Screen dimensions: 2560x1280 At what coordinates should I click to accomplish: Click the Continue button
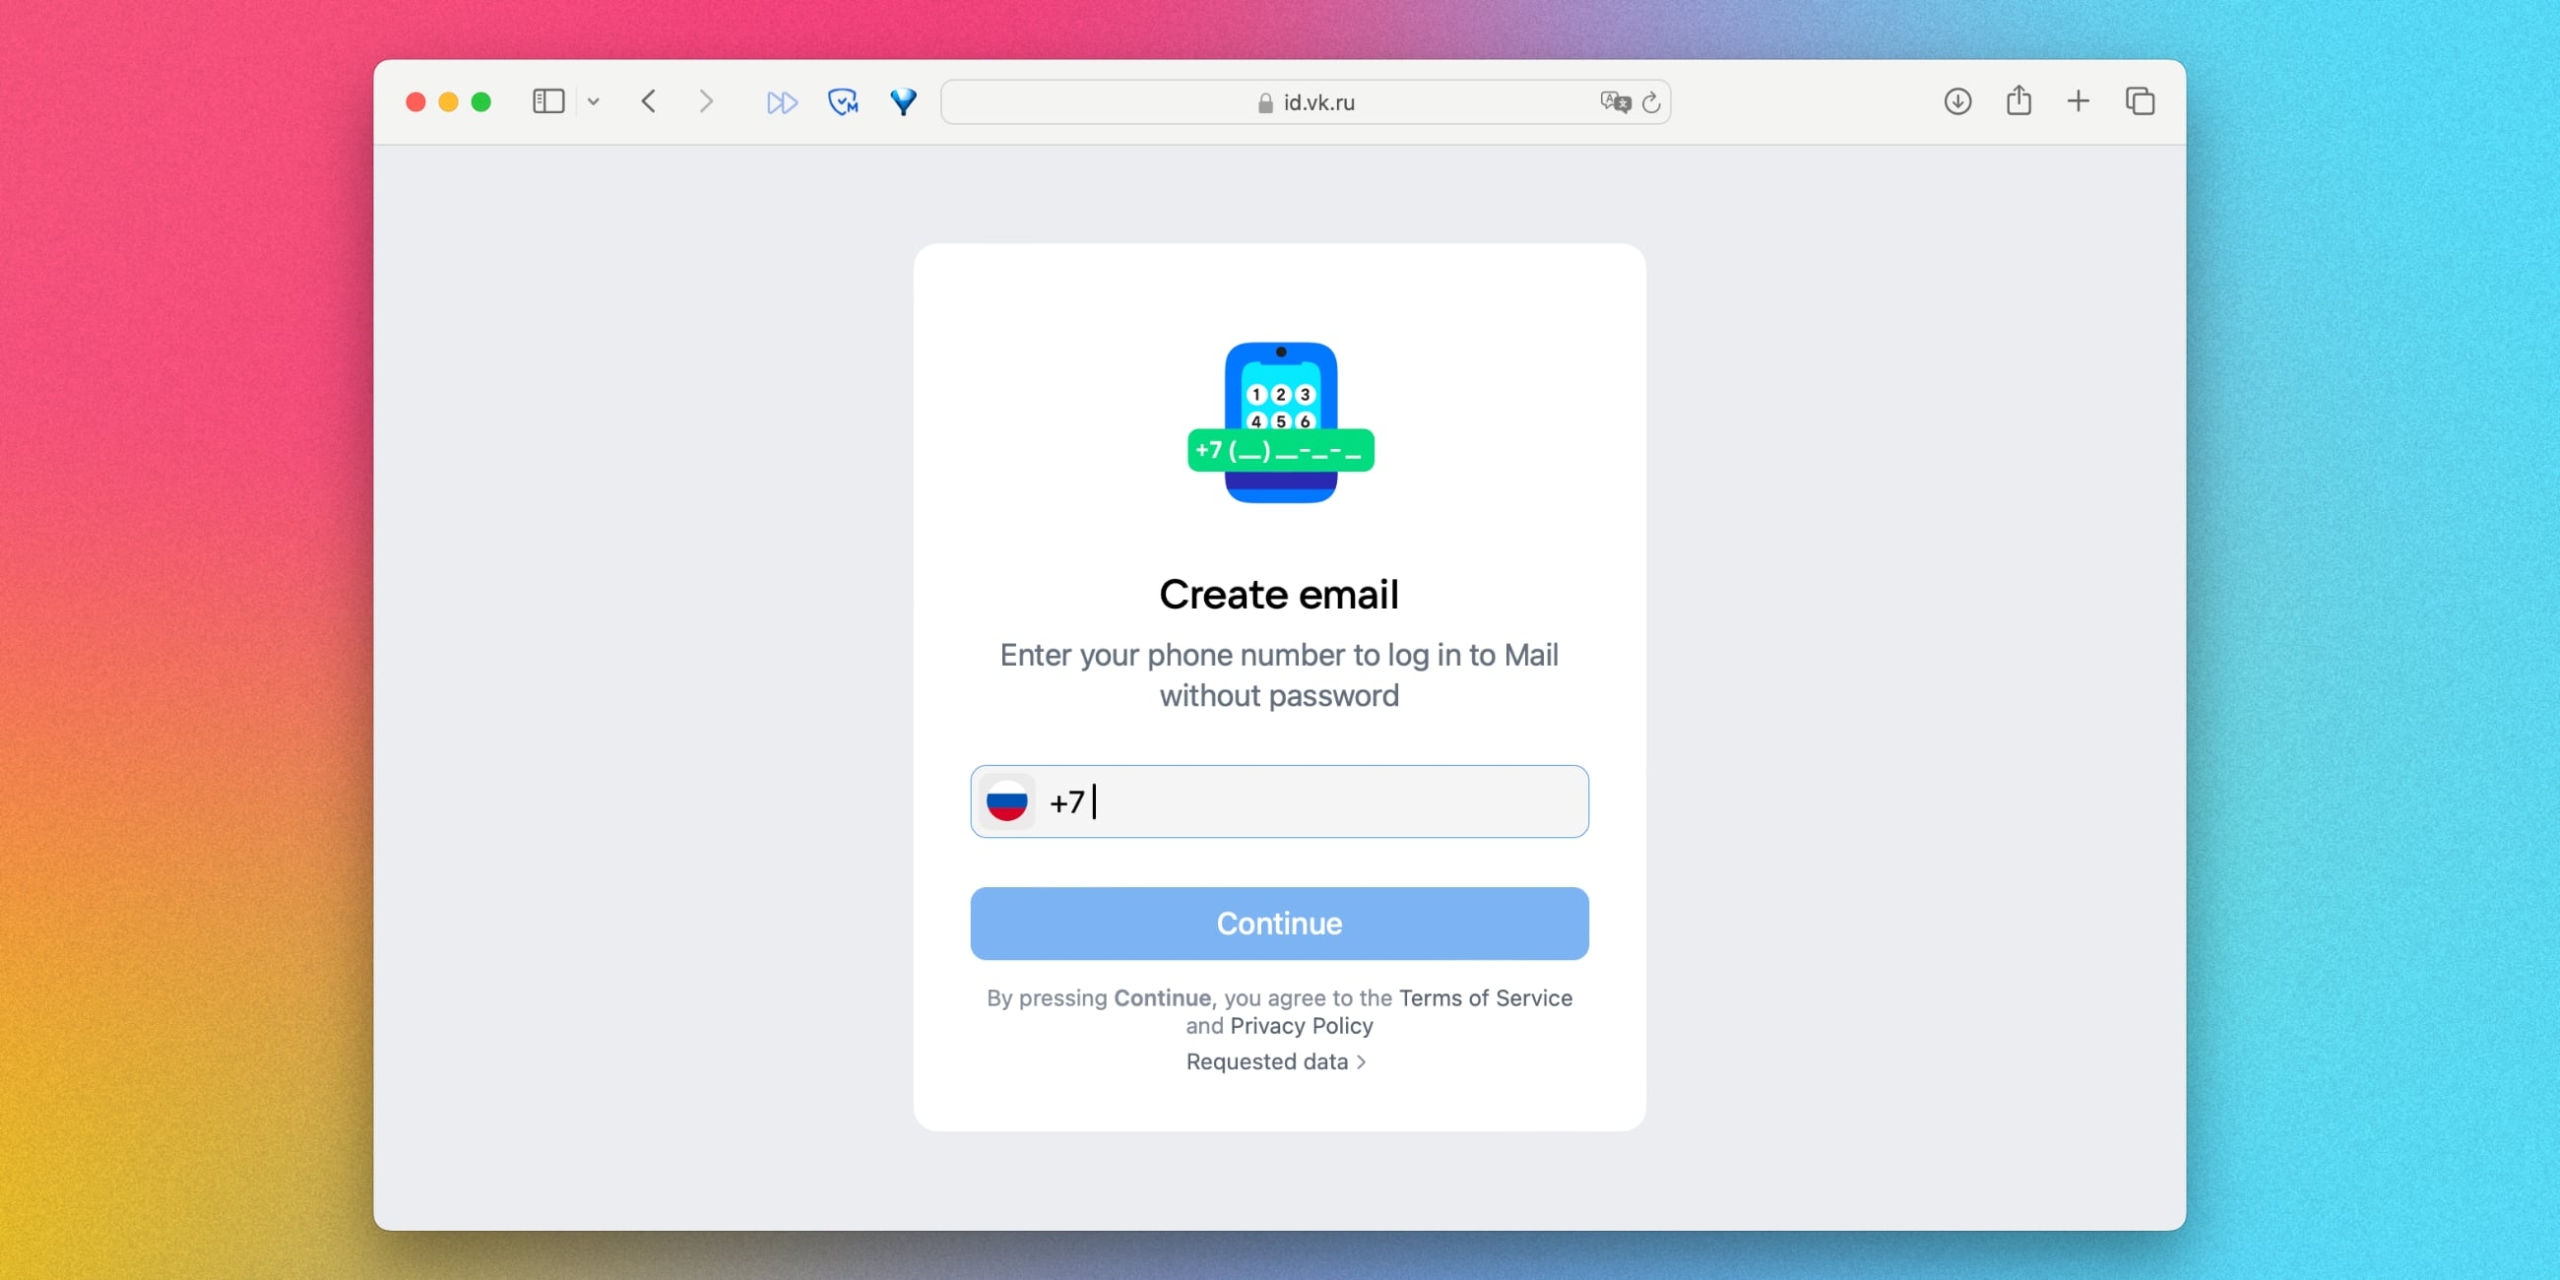[1279, 923]
